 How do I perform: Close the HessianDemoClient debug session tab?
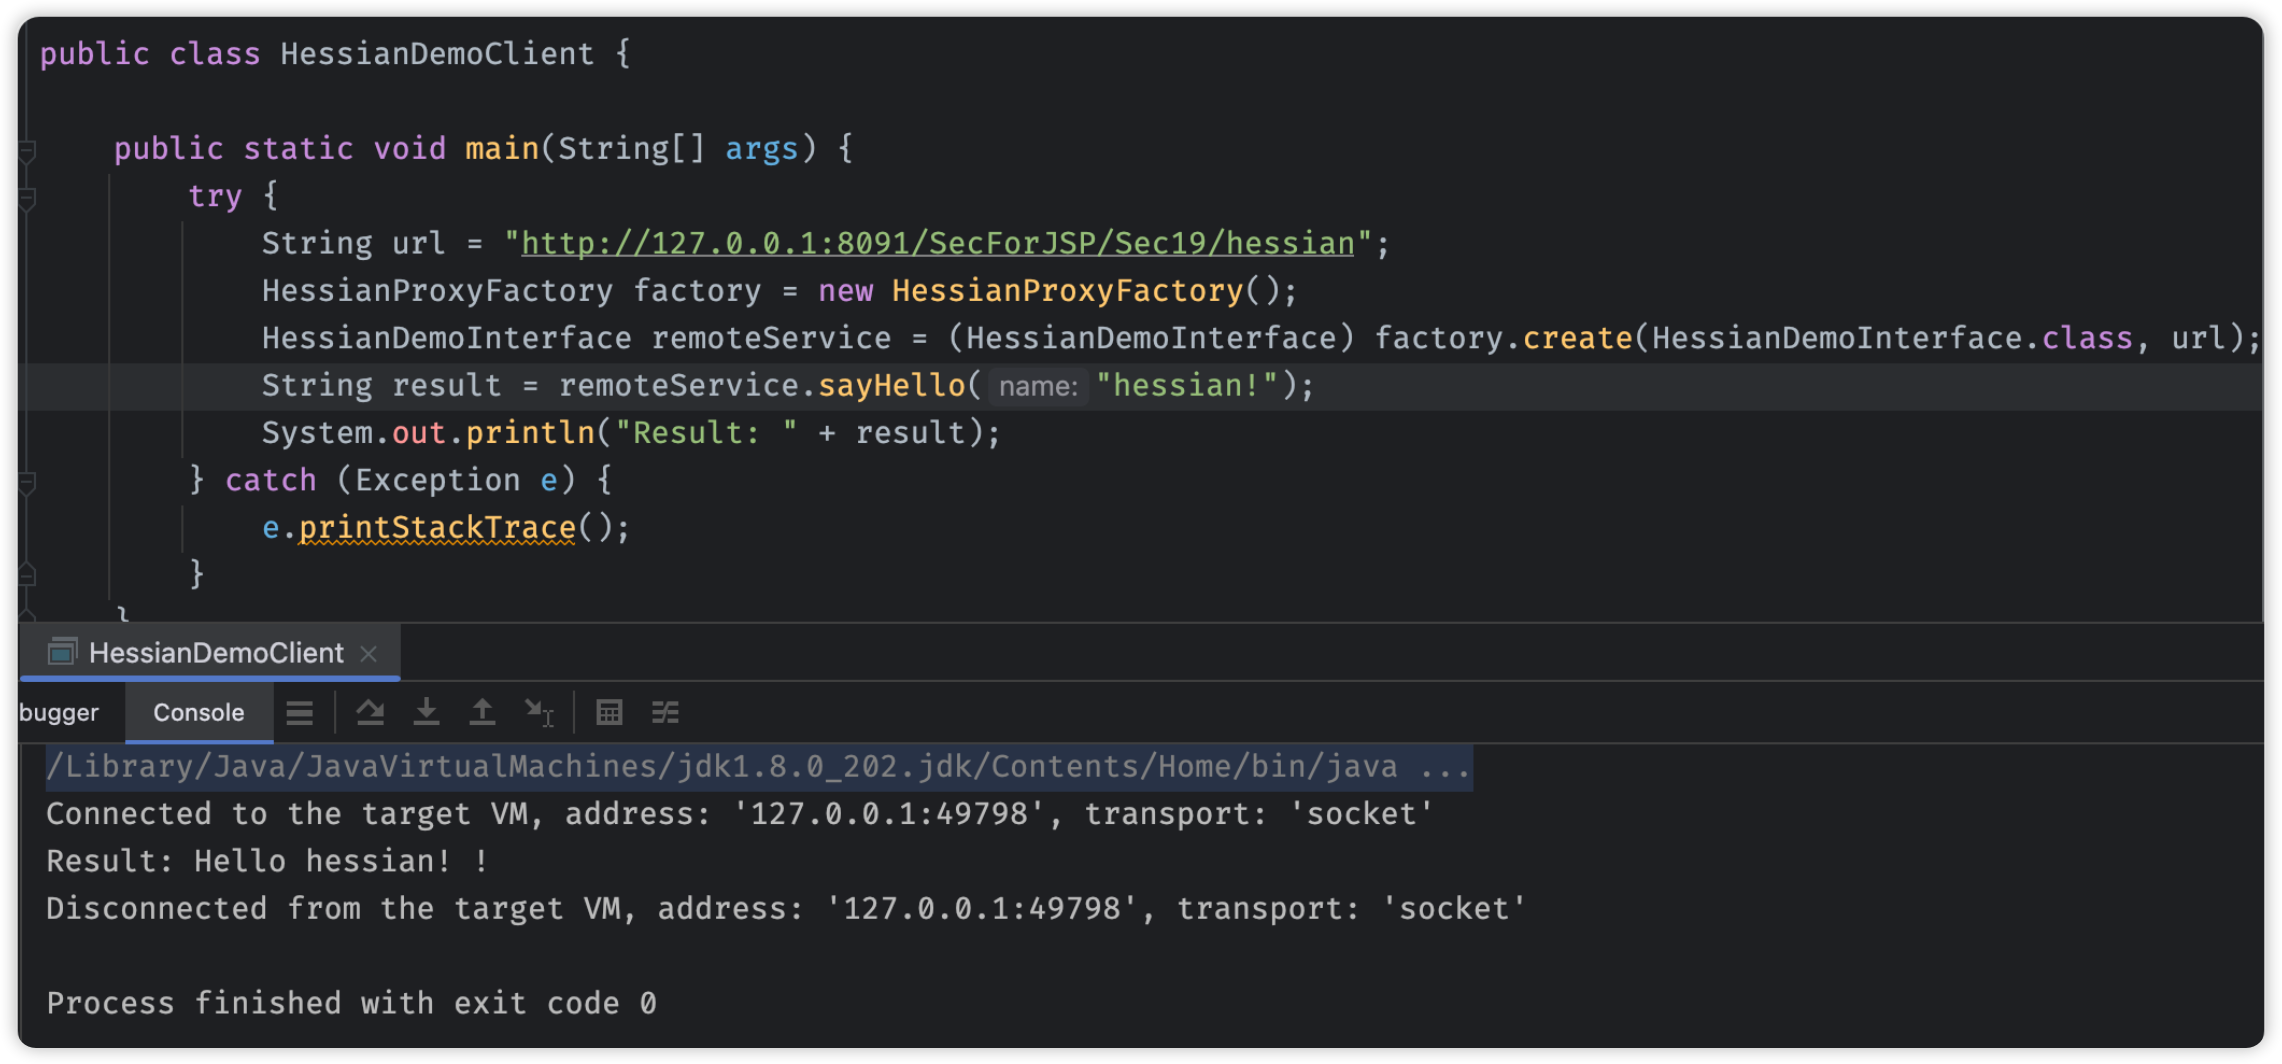369,653
